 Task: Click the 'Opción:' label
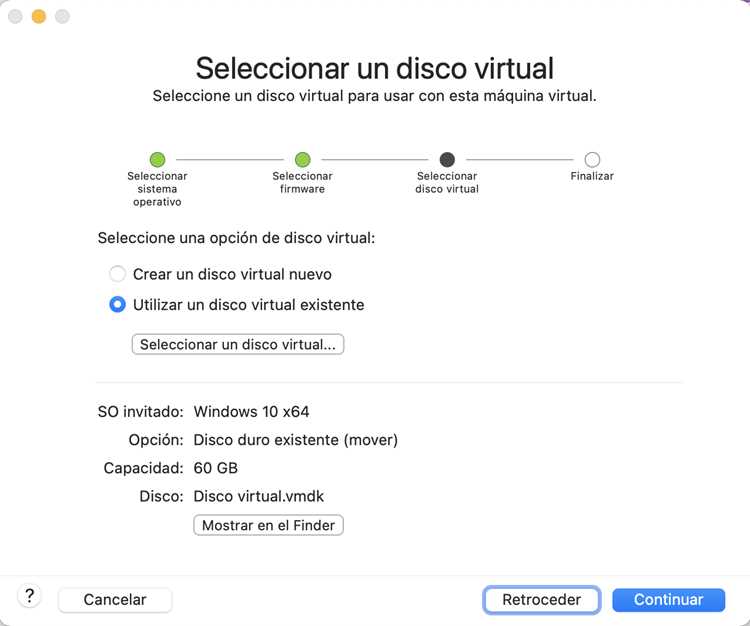(156, 440)
